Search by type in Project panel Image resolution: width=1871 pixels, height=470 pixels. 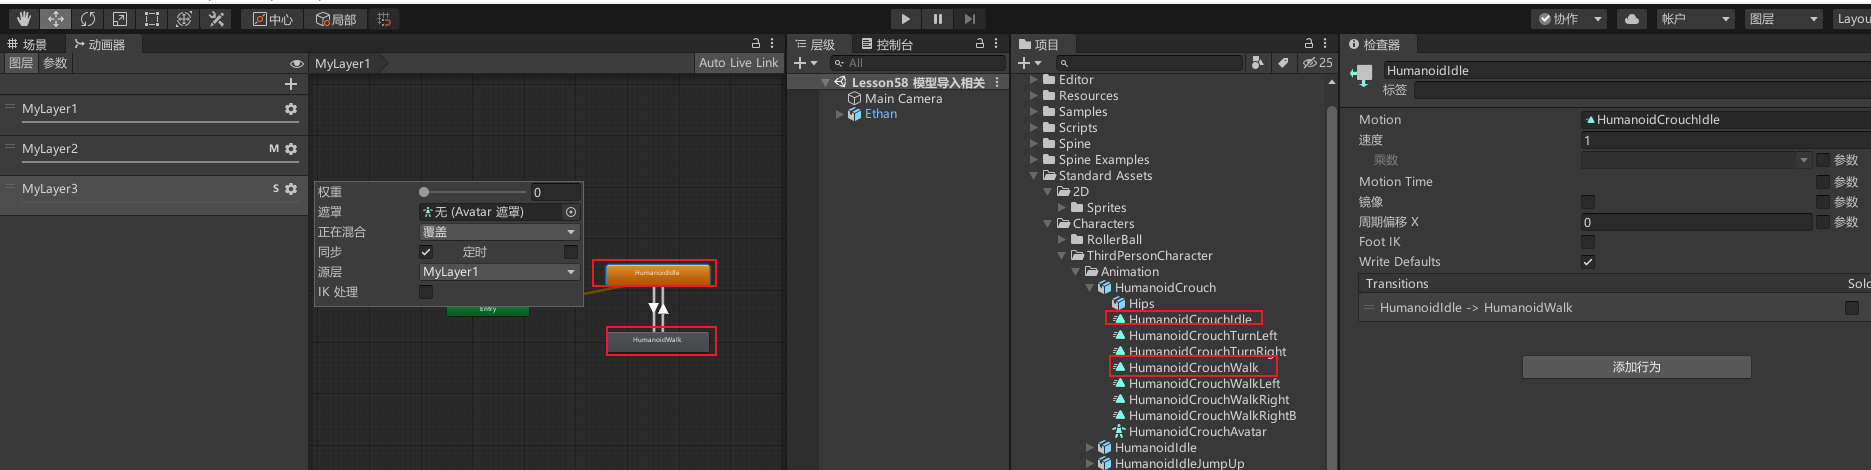tap(1258, 63)
